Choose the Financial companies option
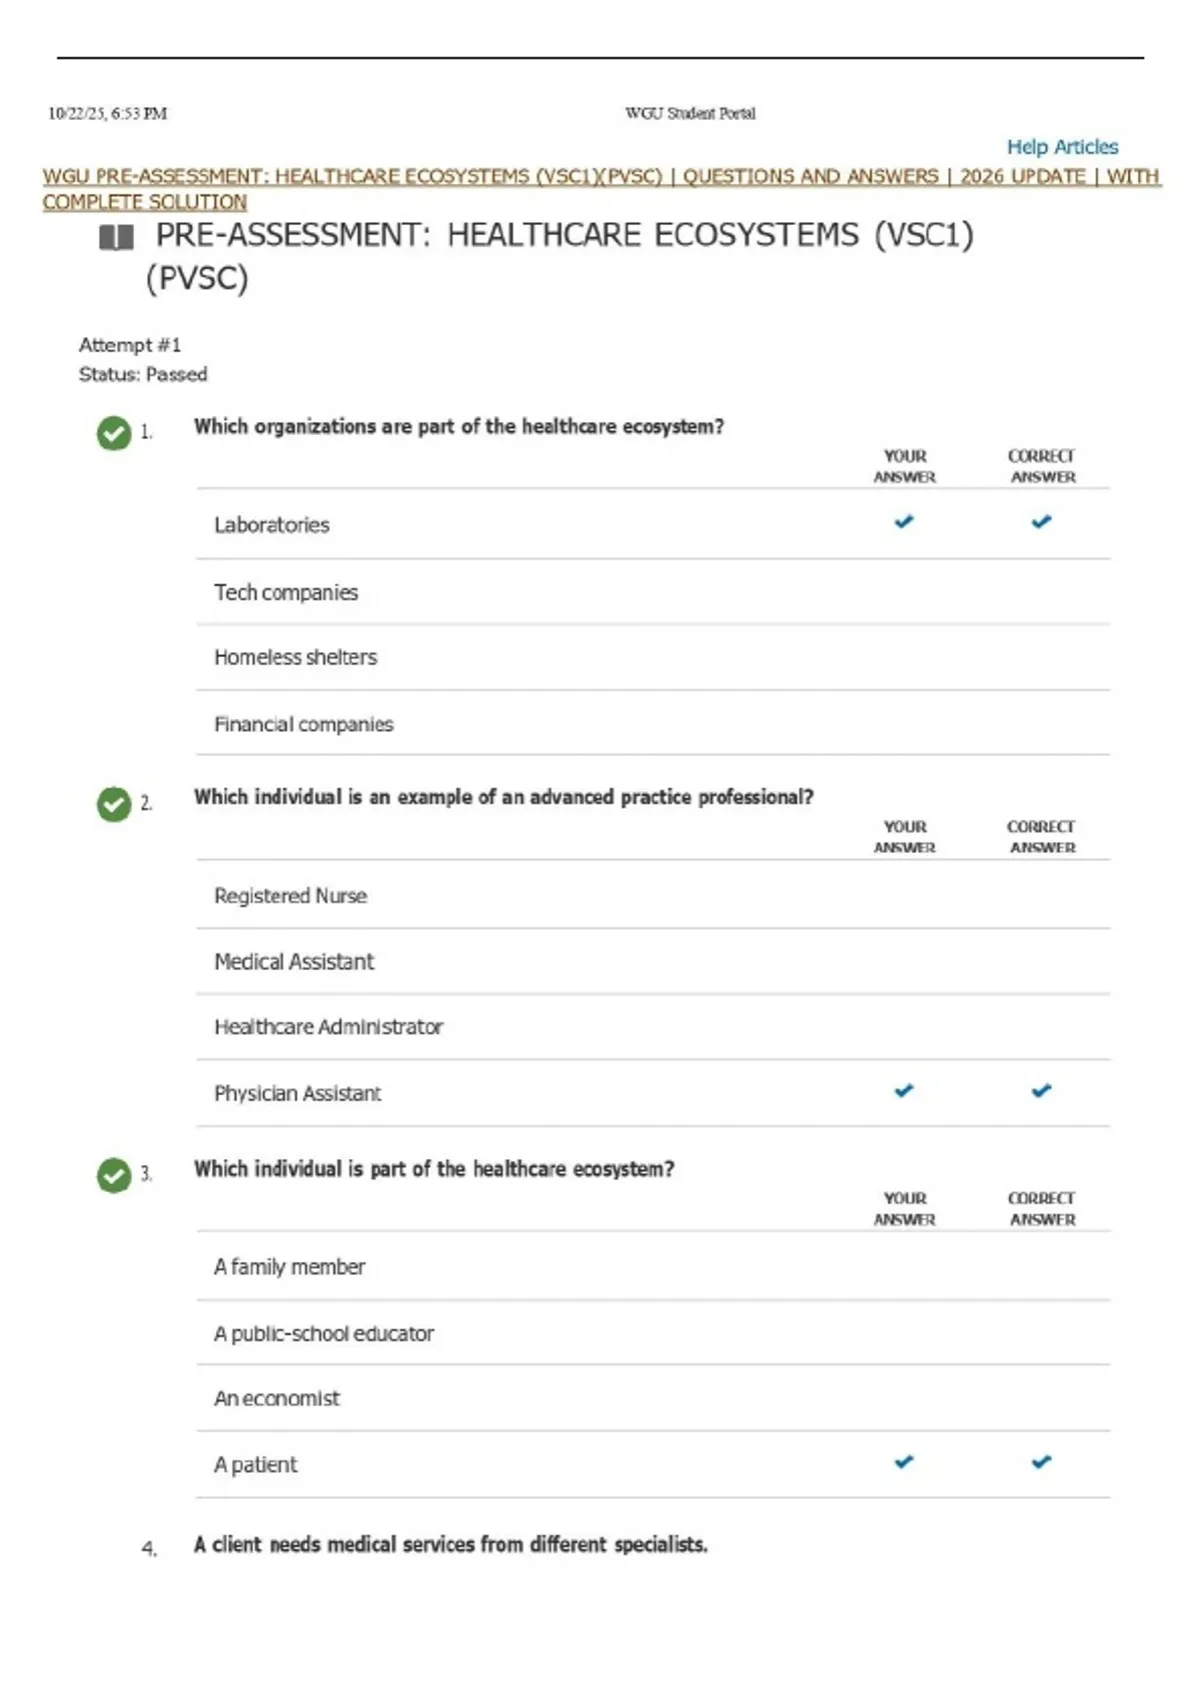The height and width of the screenshot is (1700, 1200). click(x=653, y=723)
